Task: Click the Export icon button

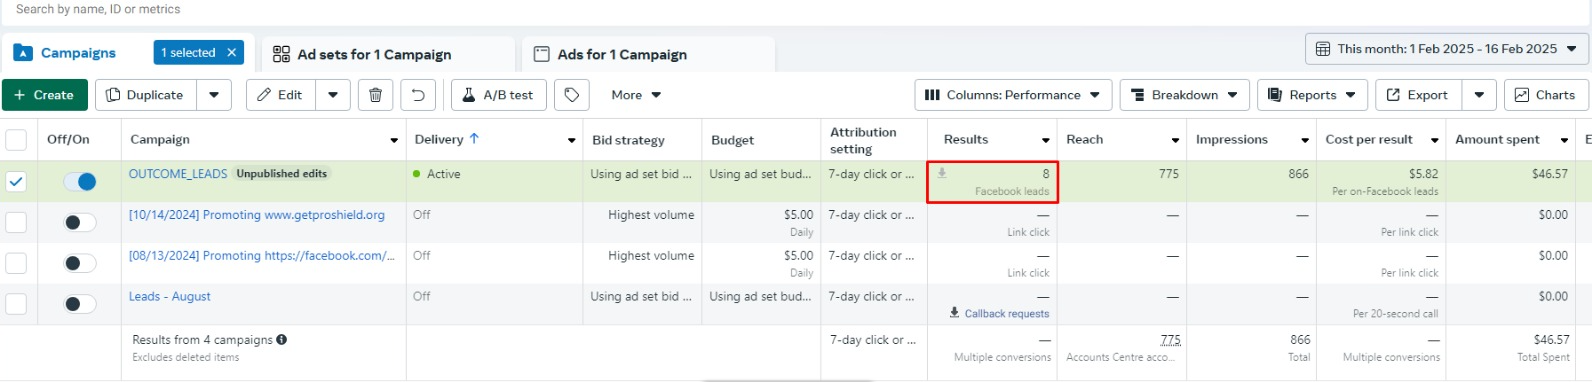Action: 1418,95
